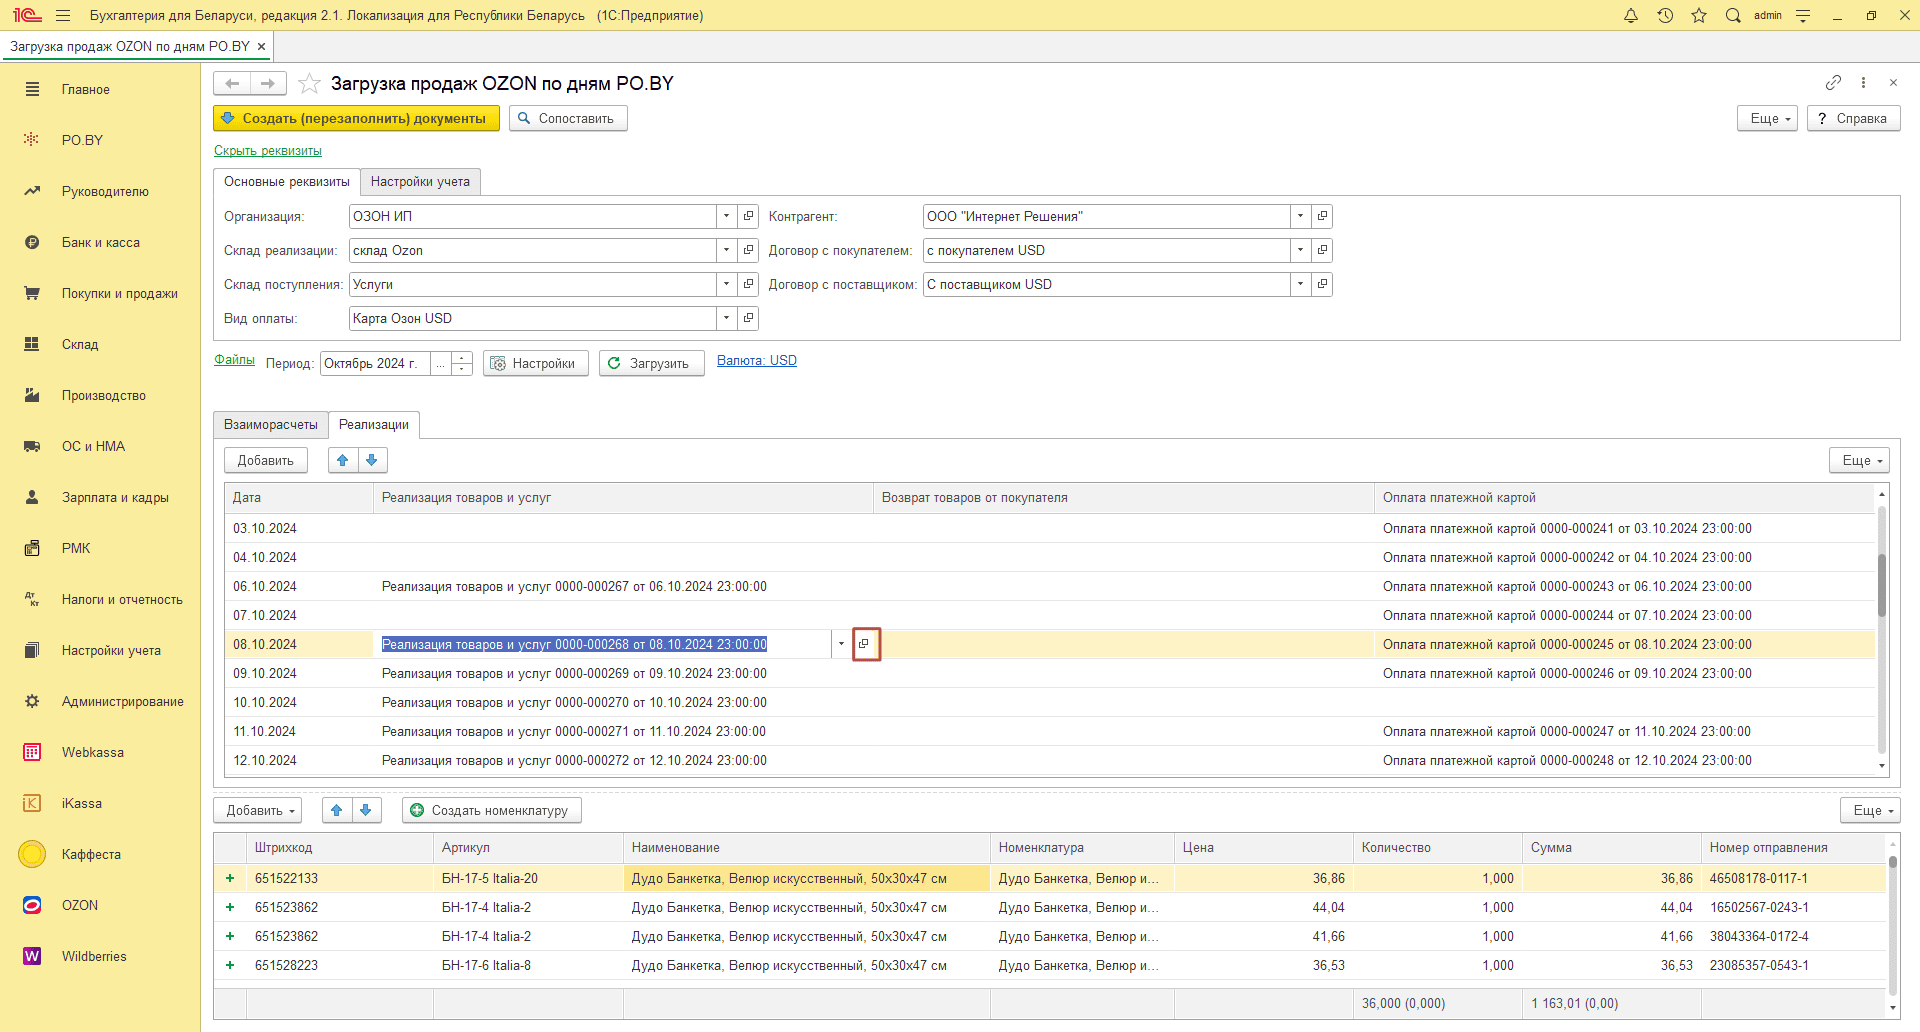Open Налоги и отчетность section
Screen dimensions: 1920x1032
[122, 599]
